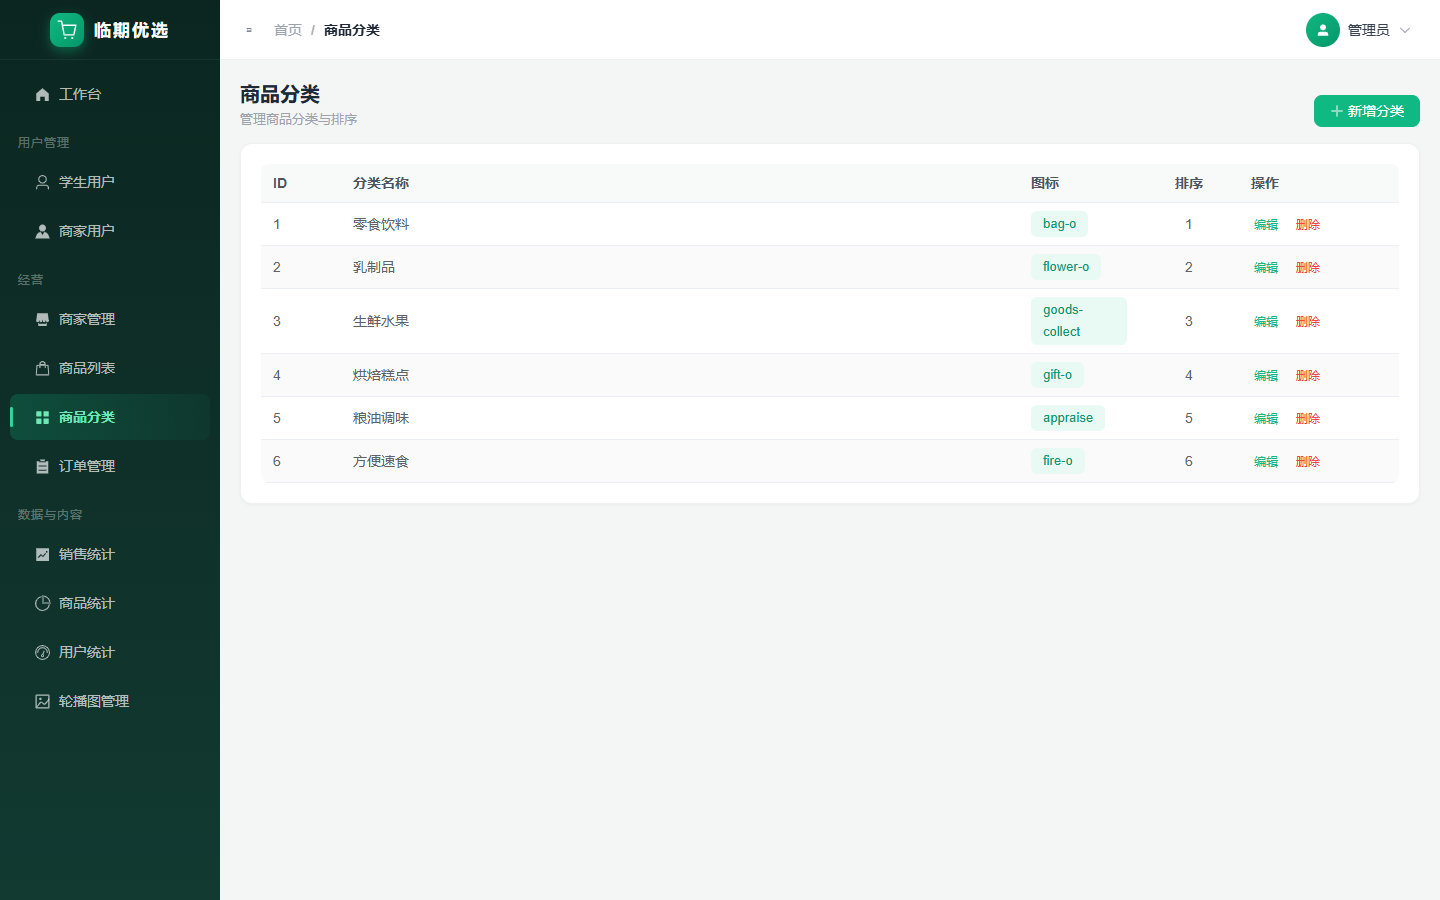Click the flower-o icon tag
This screenshot has height=900, width=1440.
(1066, 267)
